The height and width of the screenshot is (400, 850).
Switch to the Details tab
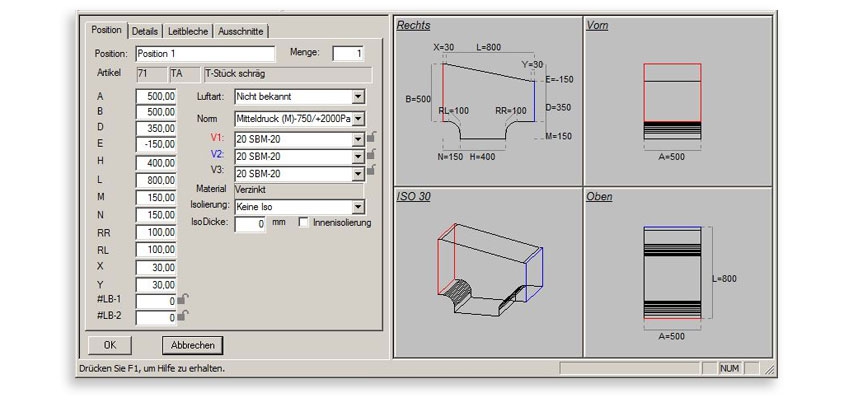pos(145,32)
